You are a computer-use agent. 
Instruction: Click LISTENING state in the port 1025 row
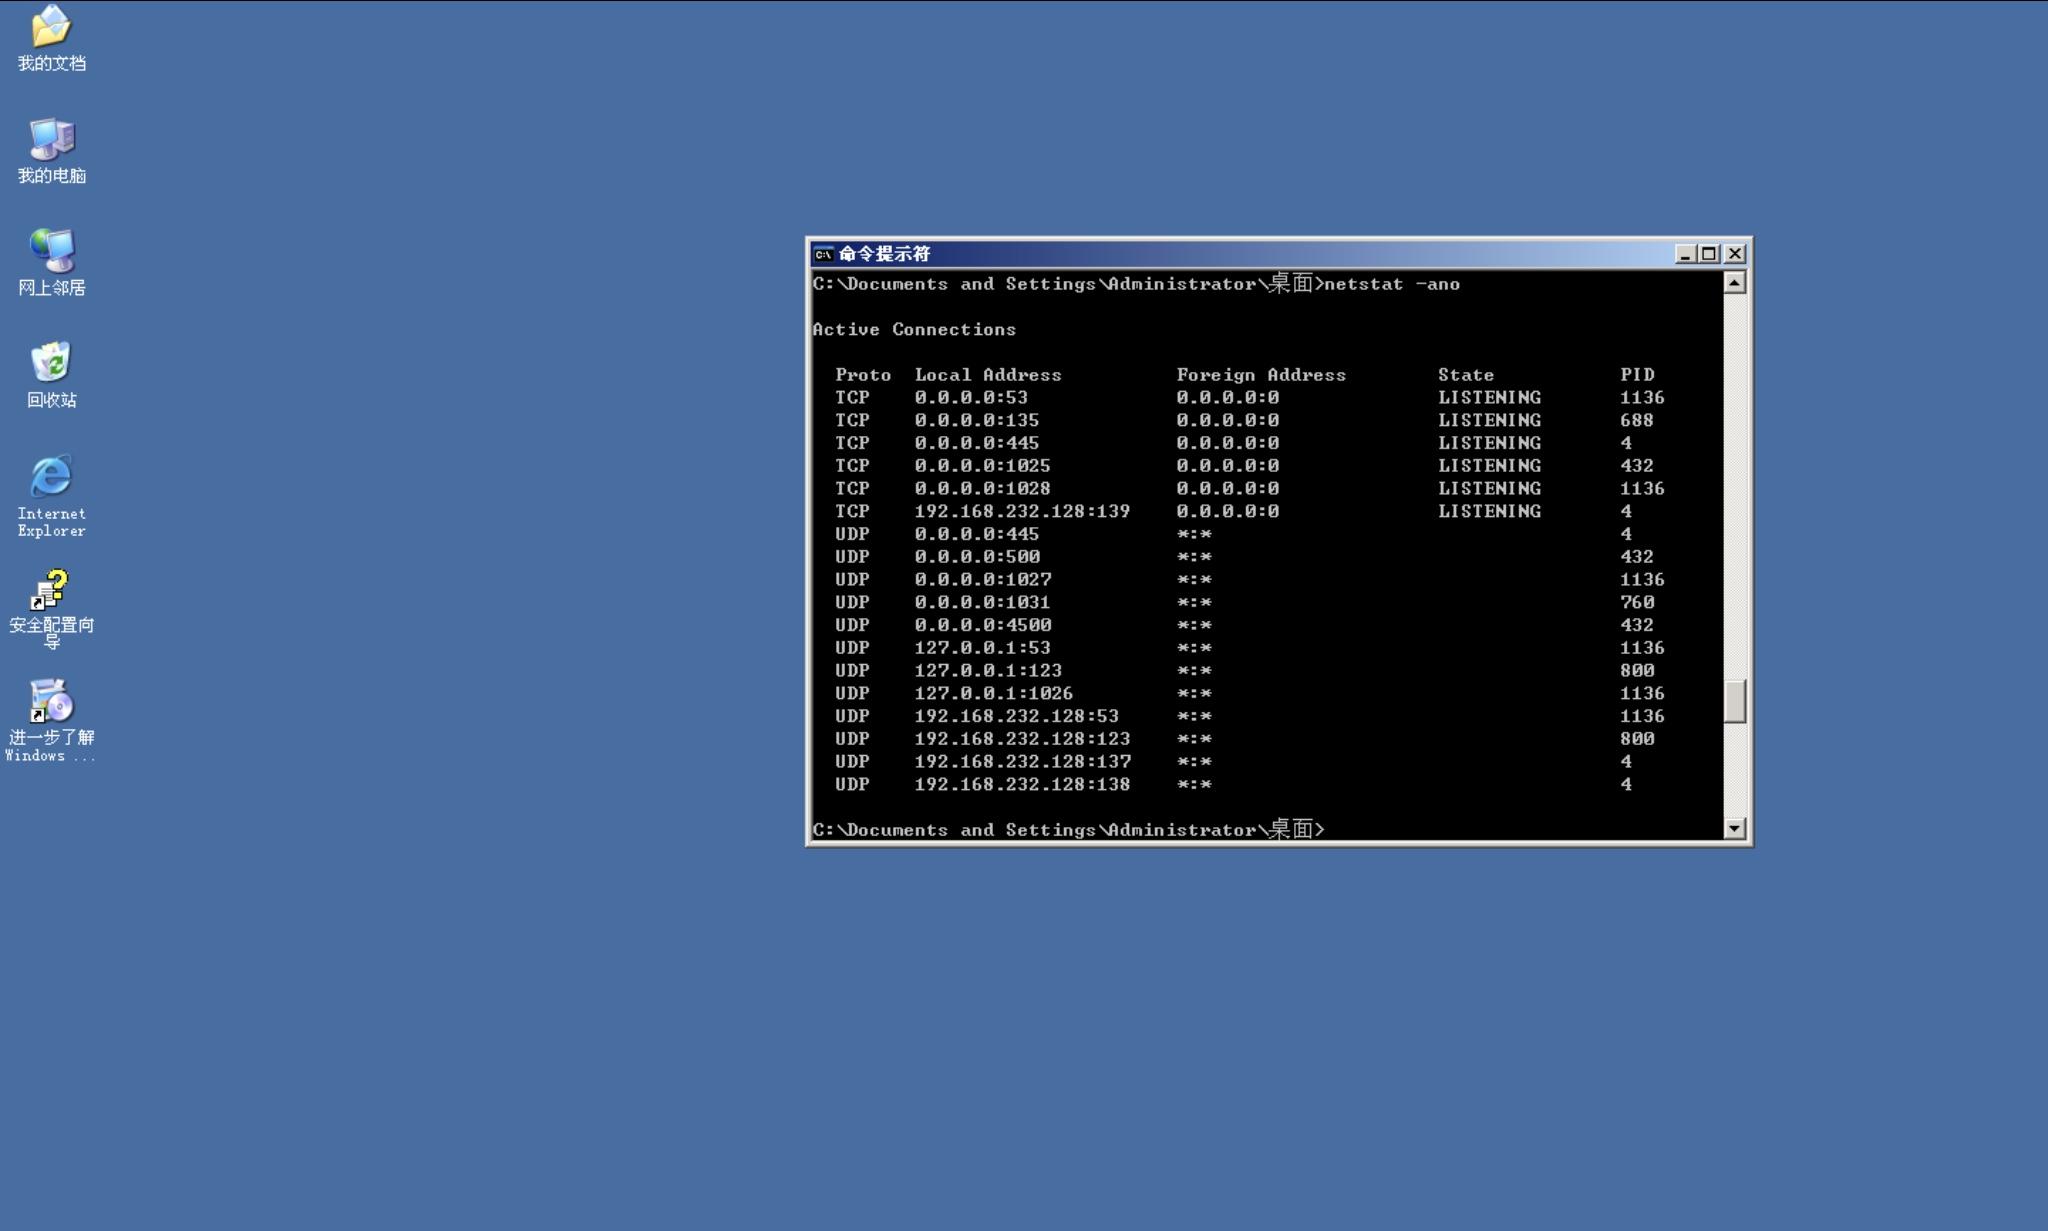[x=1489, y=466]
